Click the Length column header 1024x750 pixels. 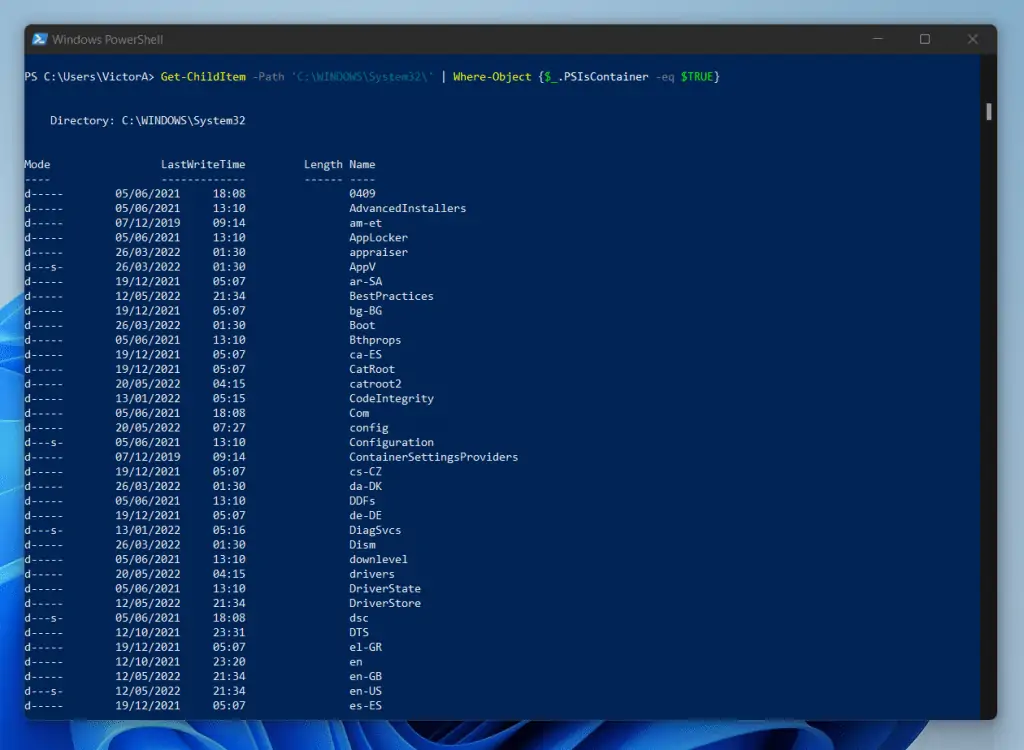coord(323,165)
